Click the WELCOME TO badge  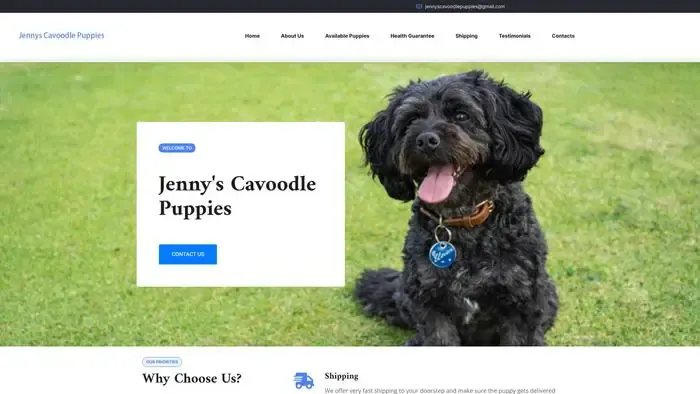click(x=177, y=148)
